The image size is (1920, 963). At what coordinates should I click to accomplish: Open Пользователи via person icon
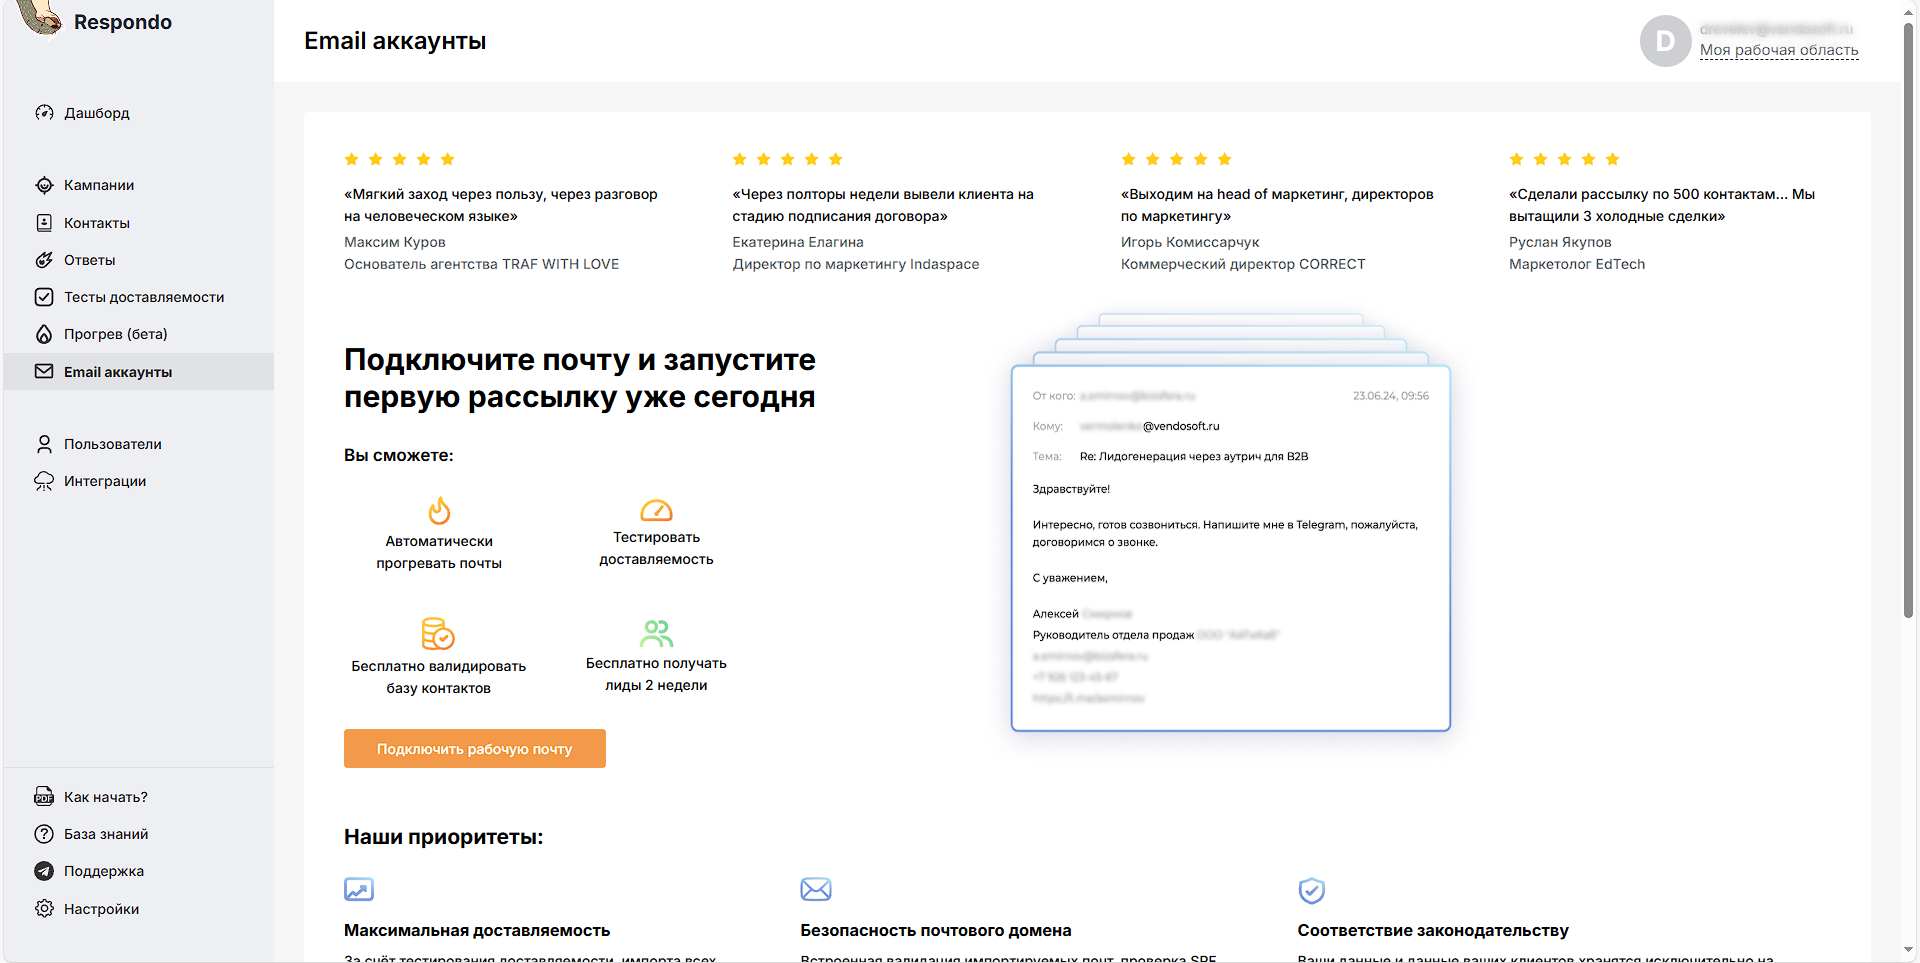pyautogui.click(x=44, y=443)
